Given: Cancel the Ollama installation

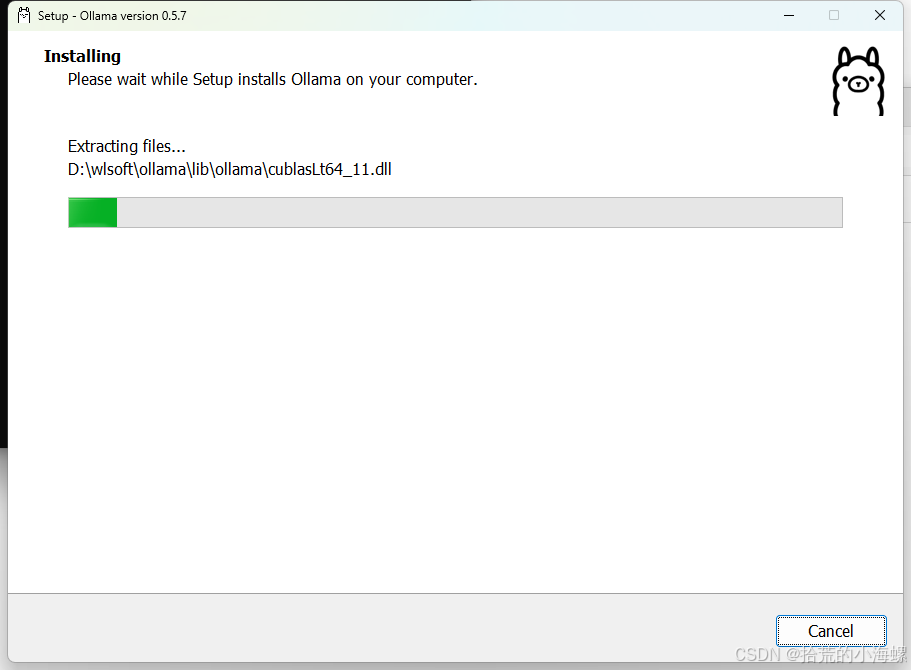Looking at the screenshot, I should 831,630.
